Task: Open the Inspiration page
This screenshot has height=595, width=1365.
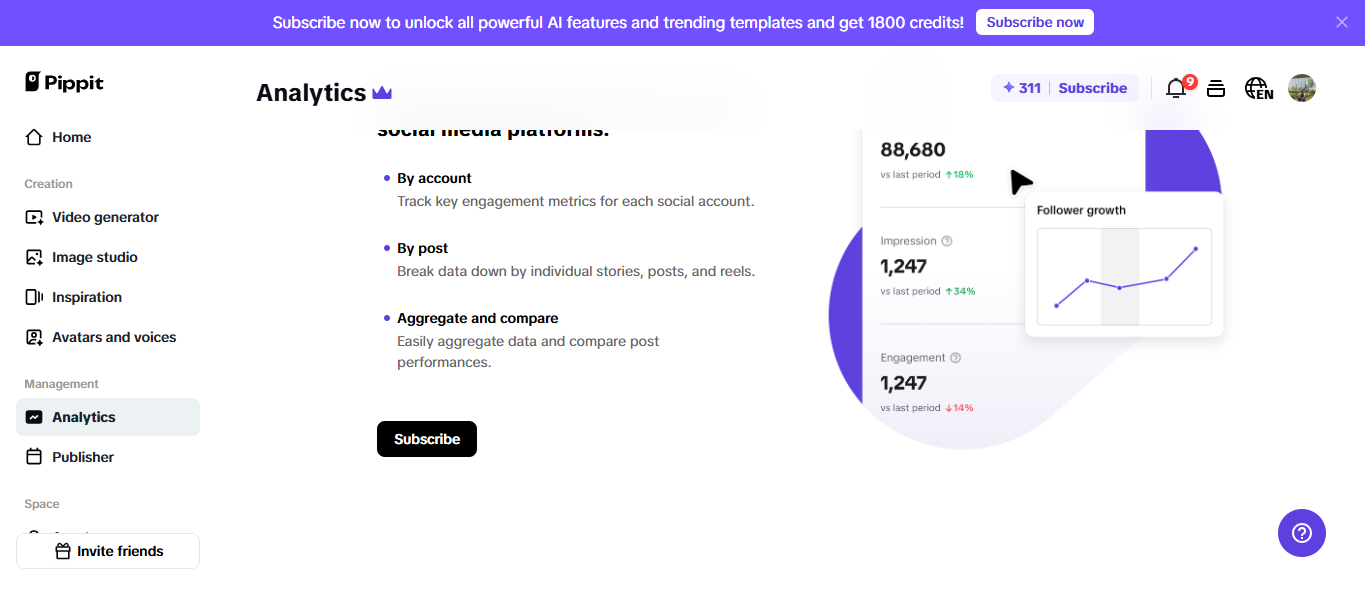Action: point(87,297)
